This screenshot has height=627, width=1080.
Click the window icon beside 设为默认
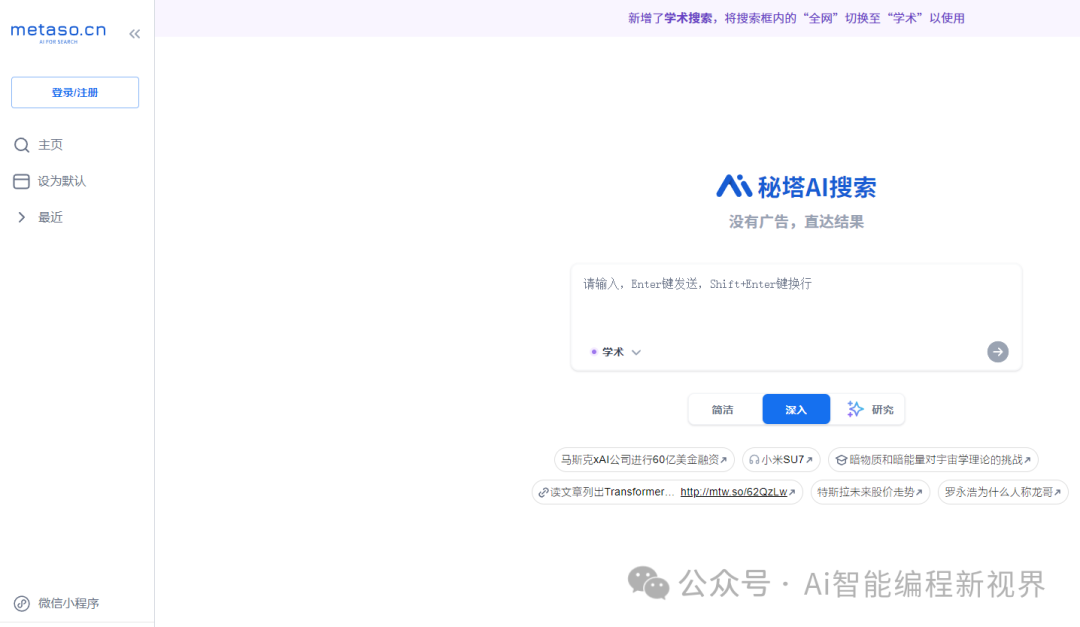point(21,181)
